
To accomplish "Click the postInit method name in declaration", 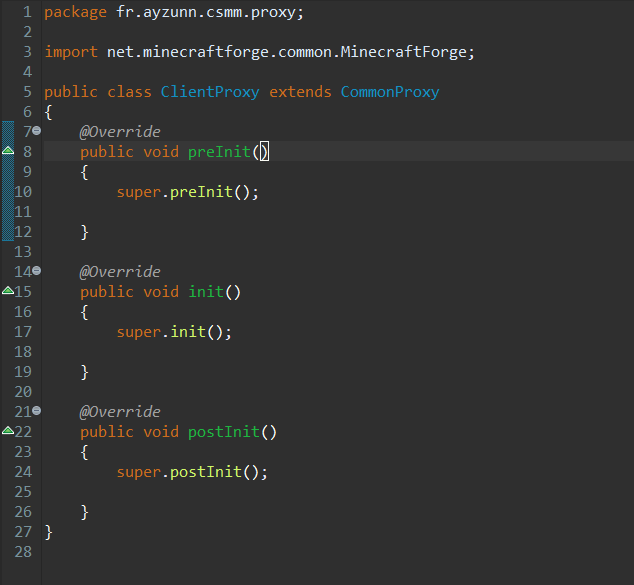I will pyautogui.click(x=223, y=431).
